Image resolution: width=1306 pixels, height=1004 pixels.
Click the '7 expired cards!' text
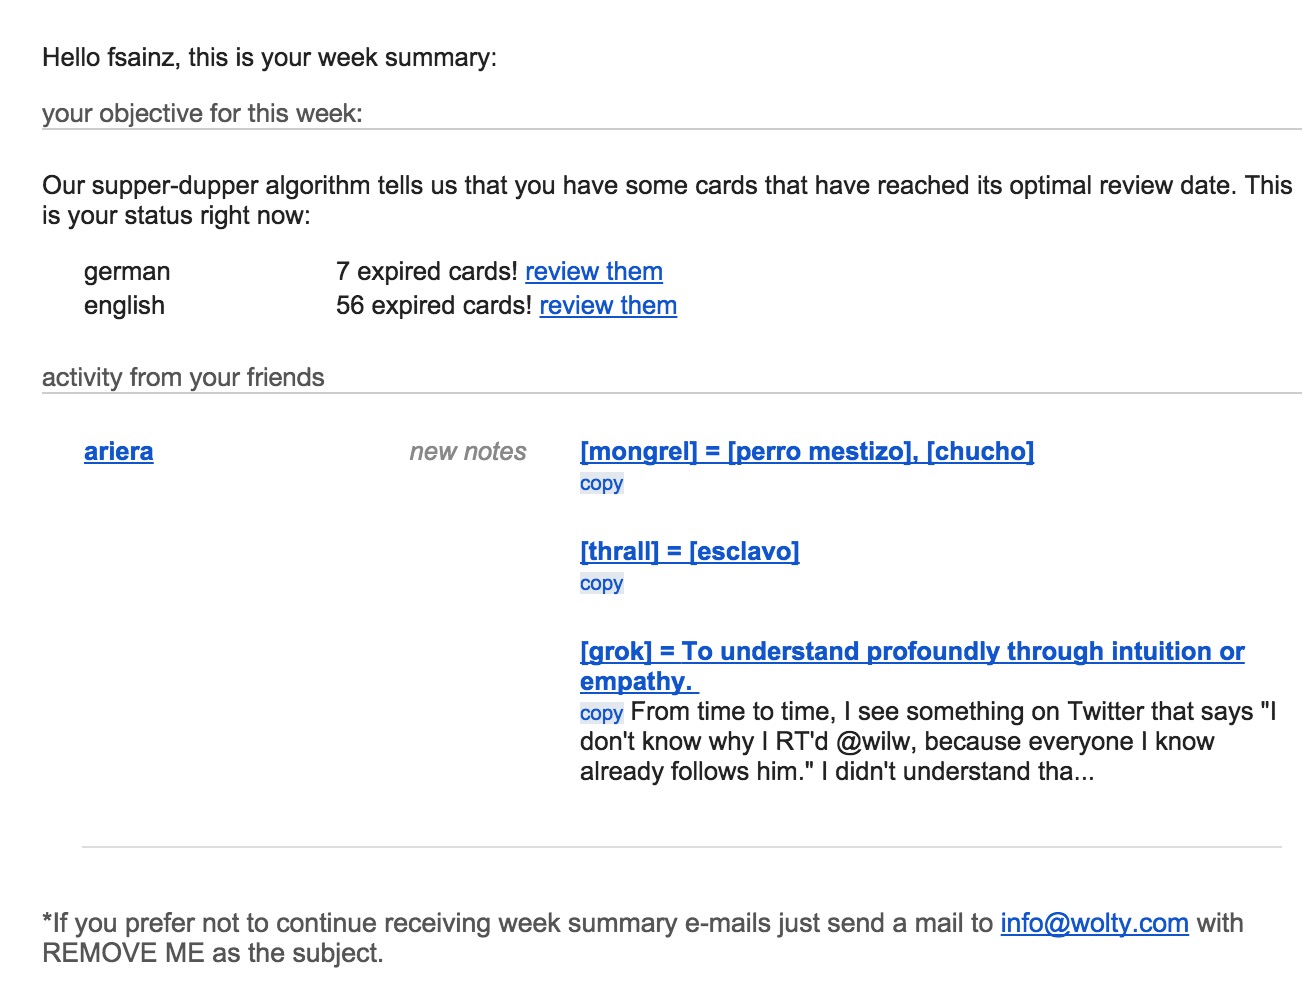(427, 272)
